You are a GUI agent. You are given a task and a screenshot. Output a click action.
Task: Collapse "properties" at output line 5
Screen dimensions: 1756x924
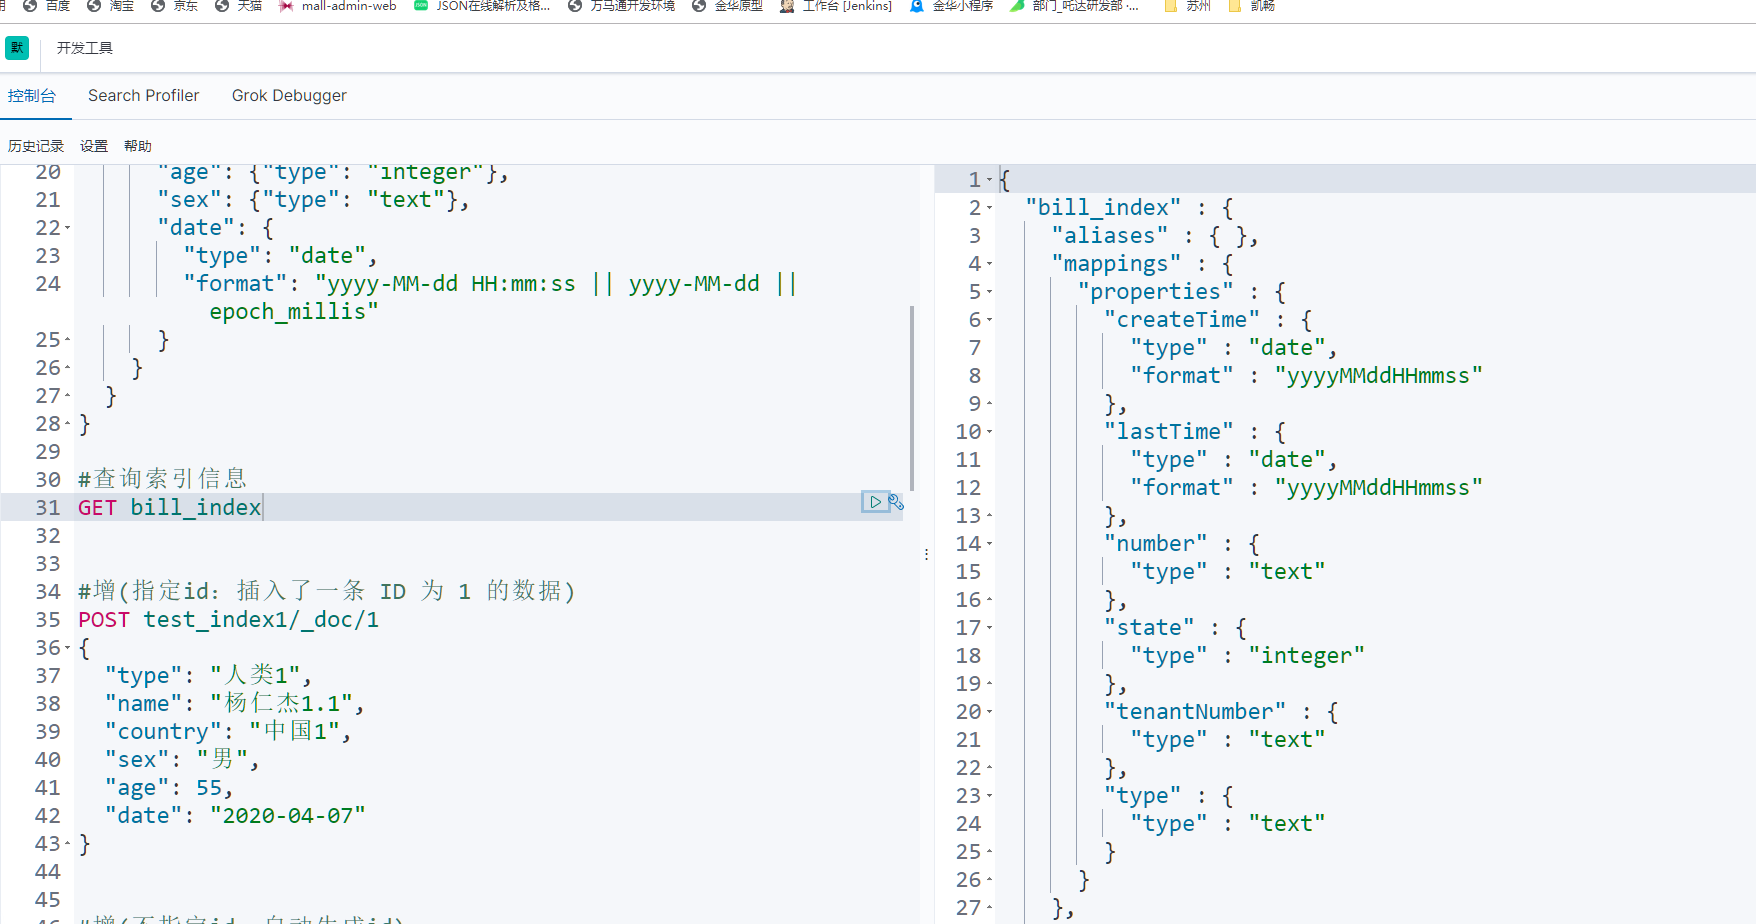click(989, 292)
